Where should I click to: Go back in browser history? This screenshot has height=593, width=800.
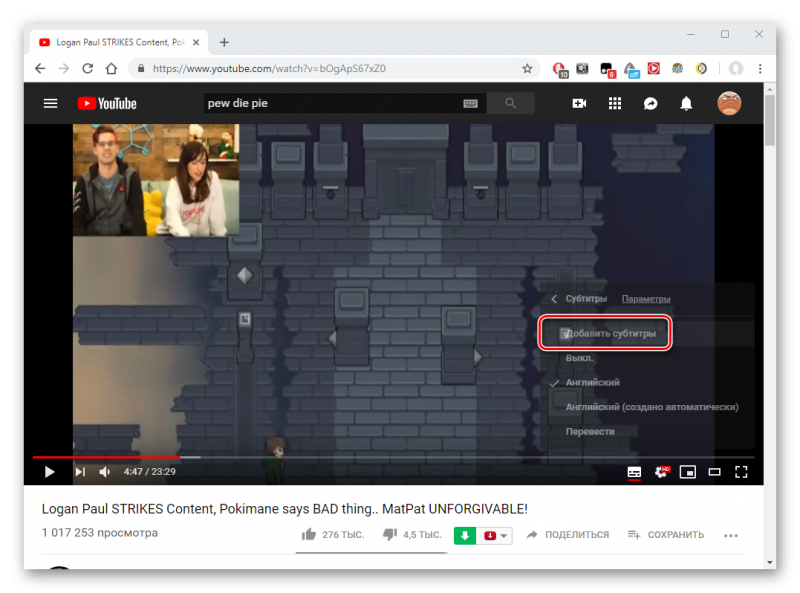coord(40,68)
